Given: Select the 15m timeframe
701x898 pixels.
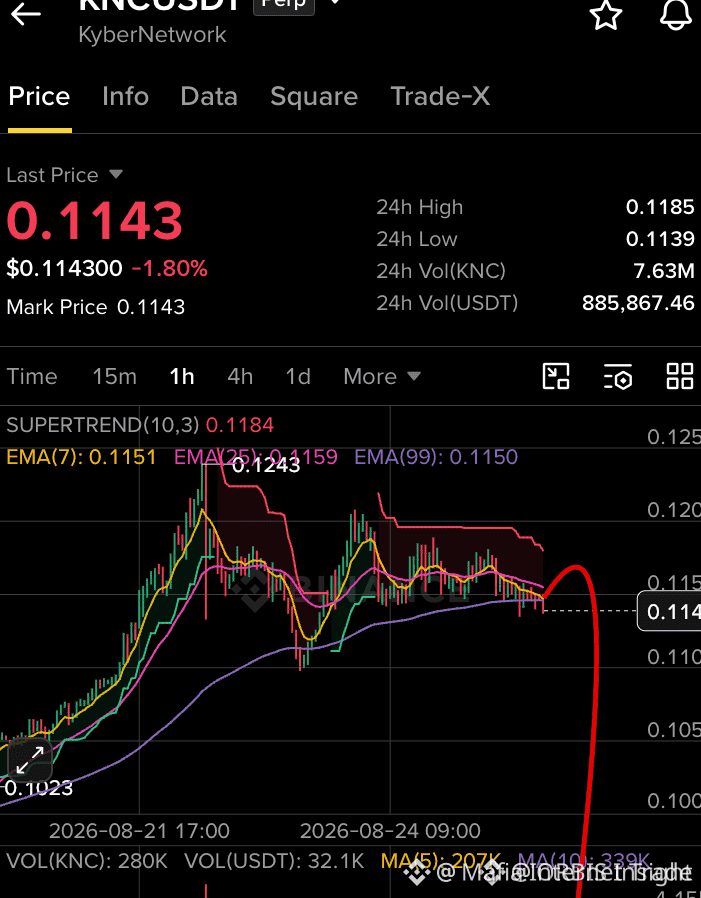Looking at the screenshot, I should 115,376.
